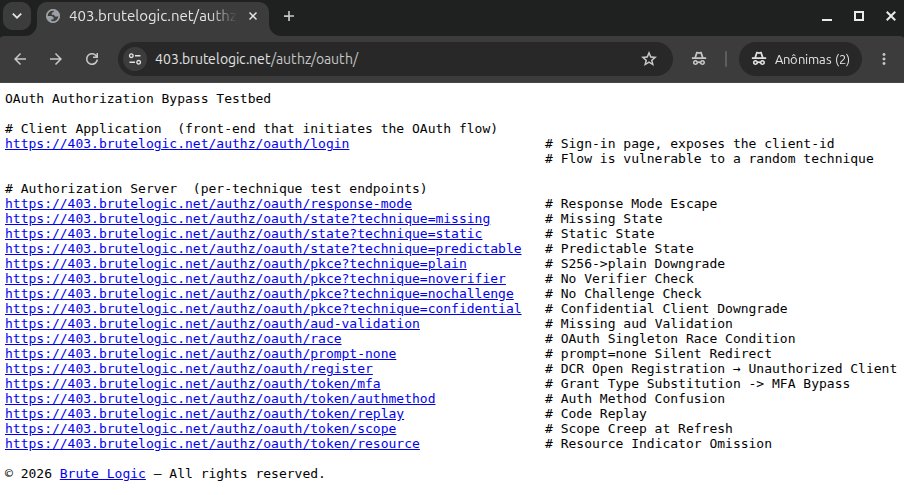The height and width of the screenshot is (495, 904).
Task: Click the '# Code Replay' comment
Action: [596, 413]
